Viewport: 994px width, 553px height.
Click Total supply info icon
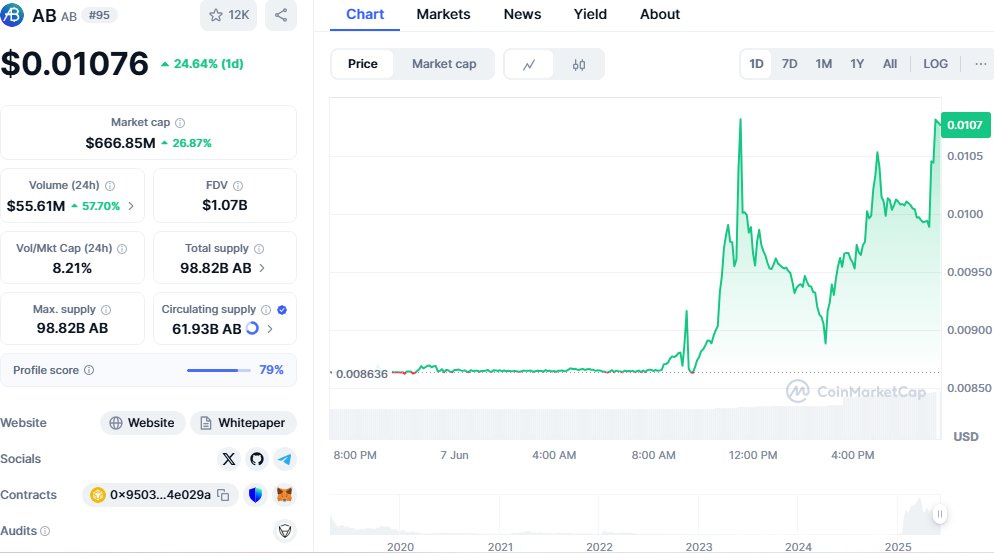[259, 249]
